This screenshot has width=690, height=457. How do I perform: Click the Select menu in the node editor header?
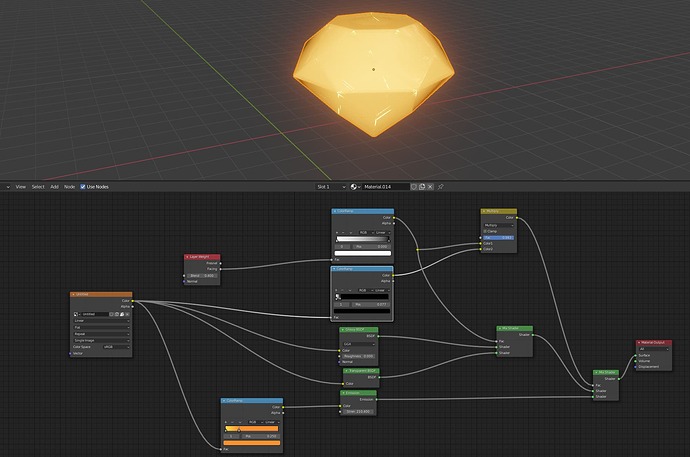38,187
